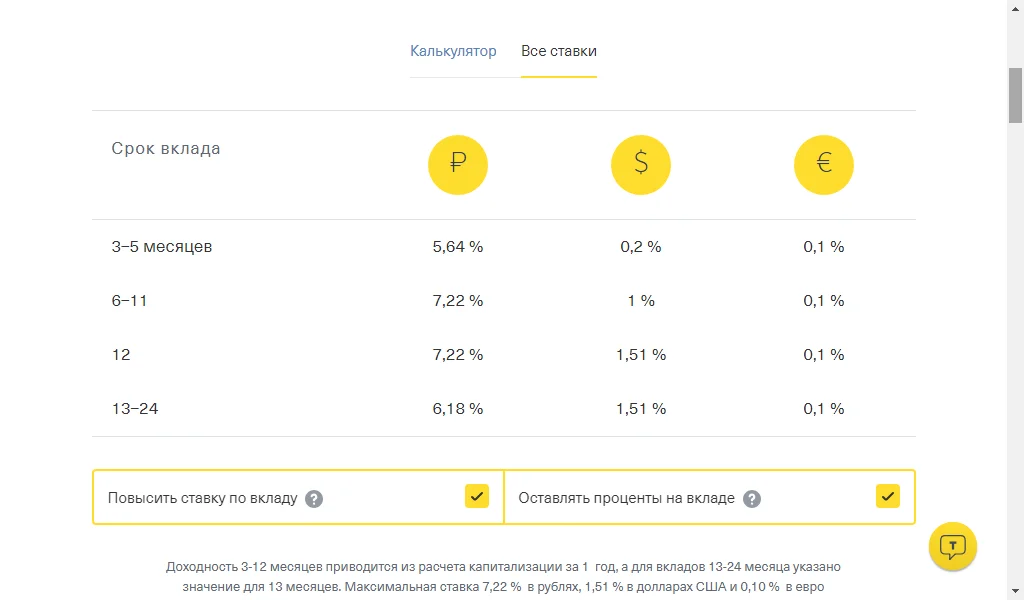Click the 1,51 % dollar rate for 13–24
Screen dimensions: 1024x600
coord(641,409)
